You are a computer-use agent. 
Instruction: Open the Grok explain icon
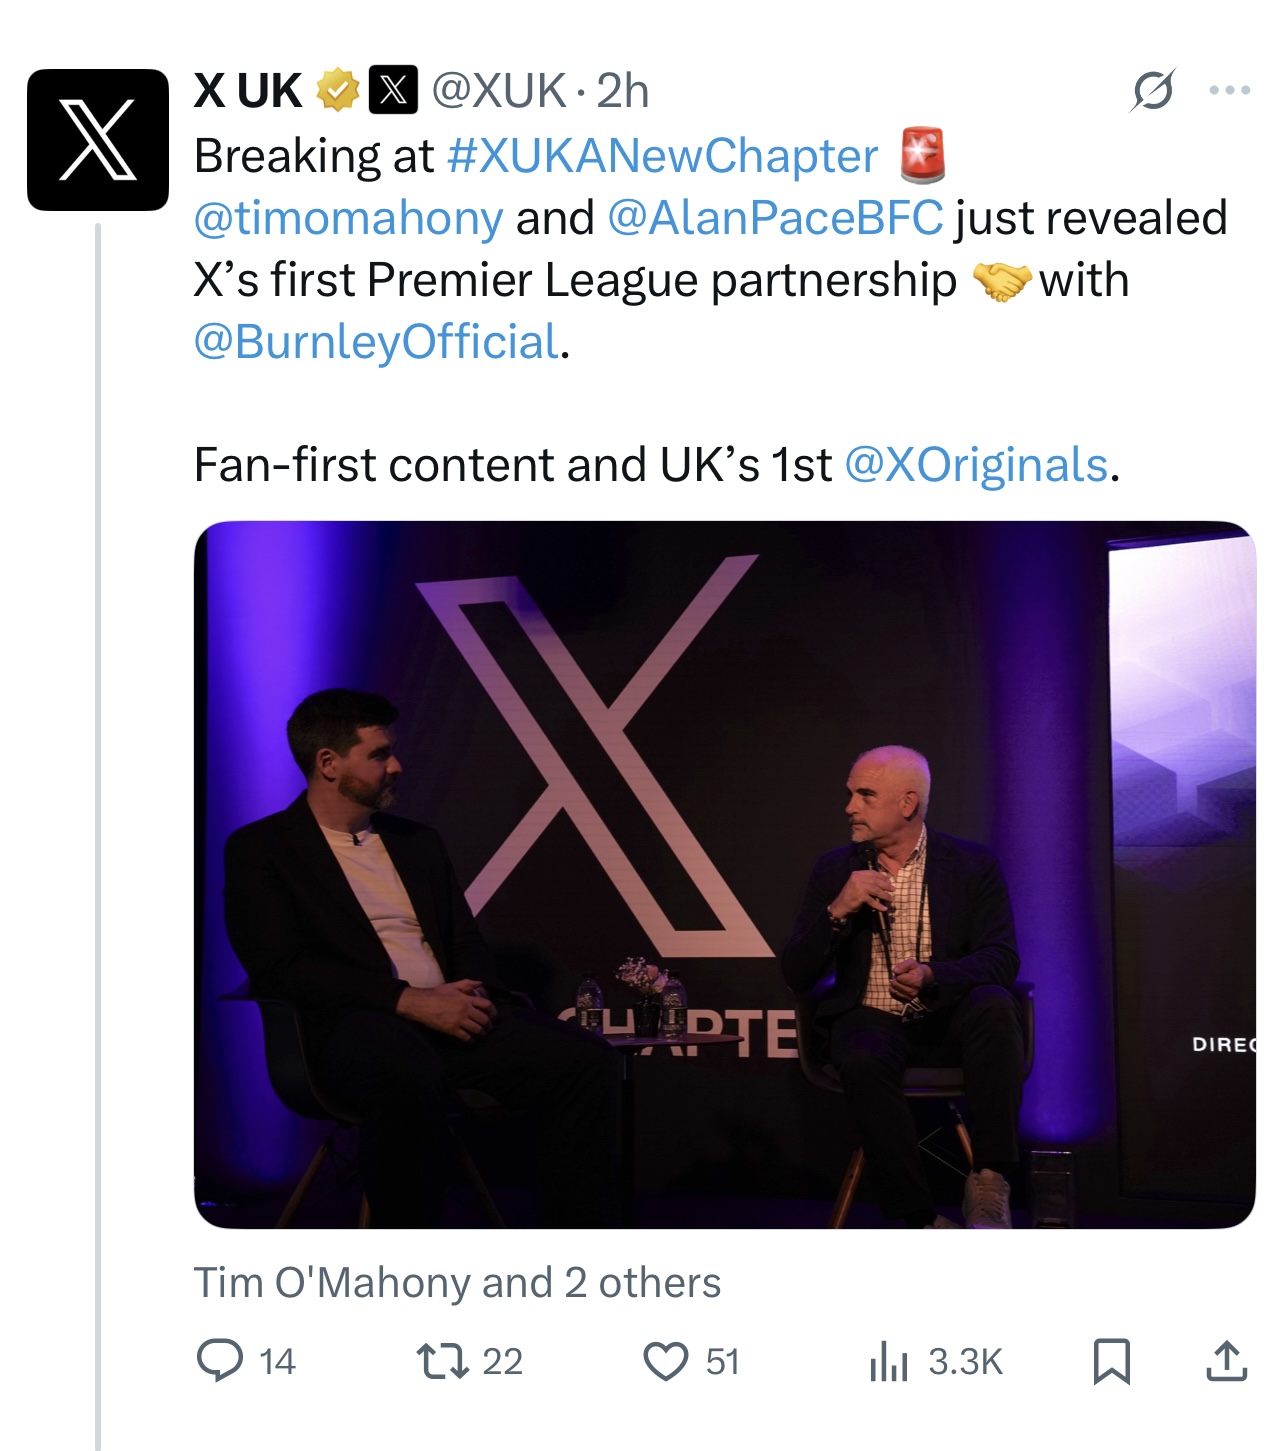pyautogui.click(x=1152, y=91)
